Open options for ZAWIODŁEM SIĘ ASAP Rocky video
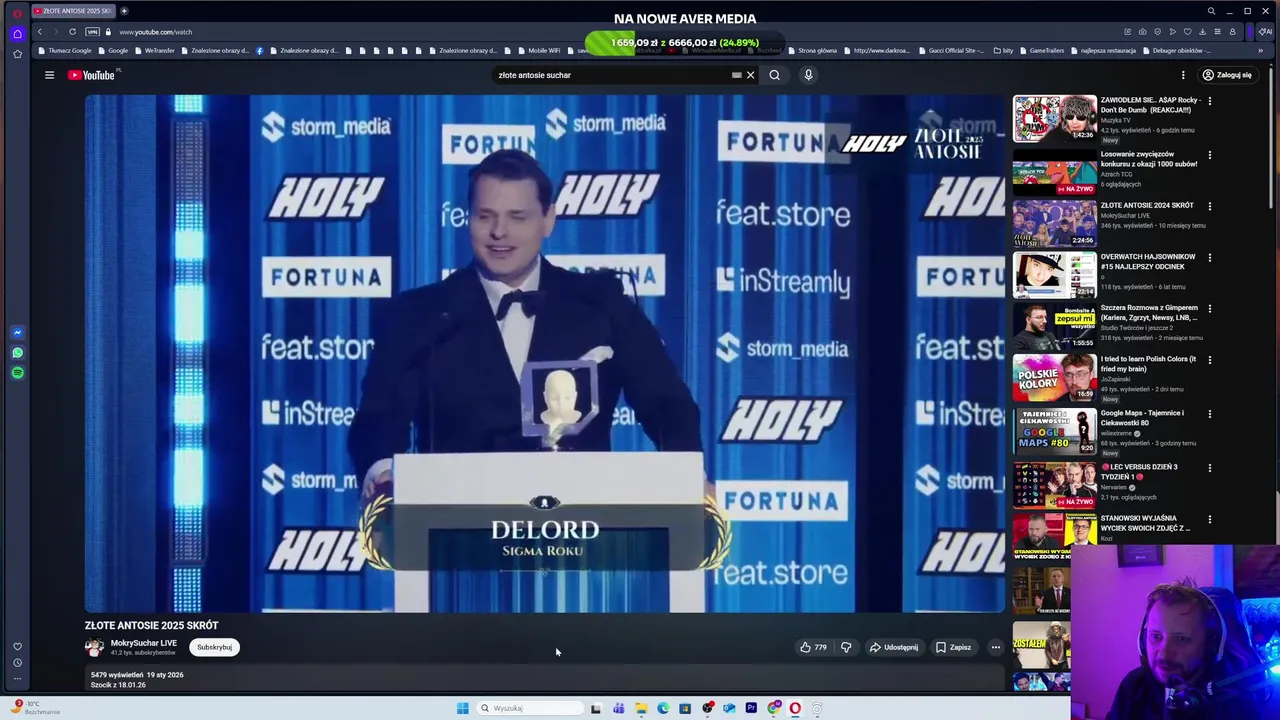Screen dimensions: 1280x720 click(1210, 101)
